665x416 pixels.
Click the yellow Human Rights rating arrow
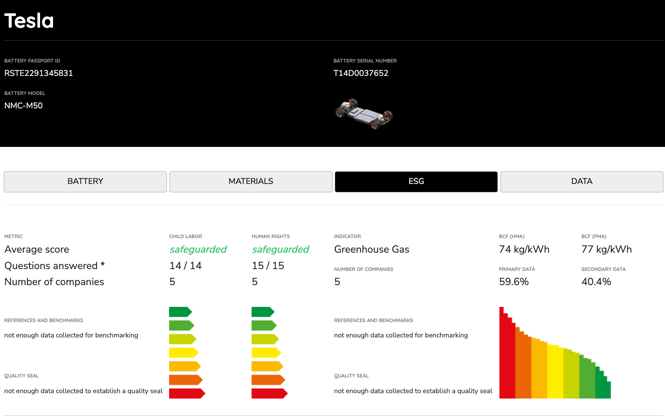(x=266, y=353)
